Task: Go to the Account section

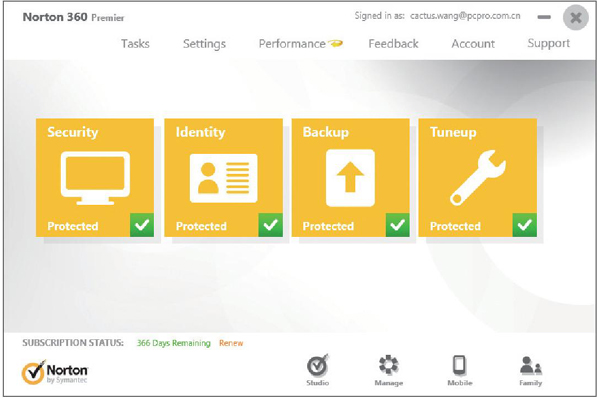Action: coord(473,44)
